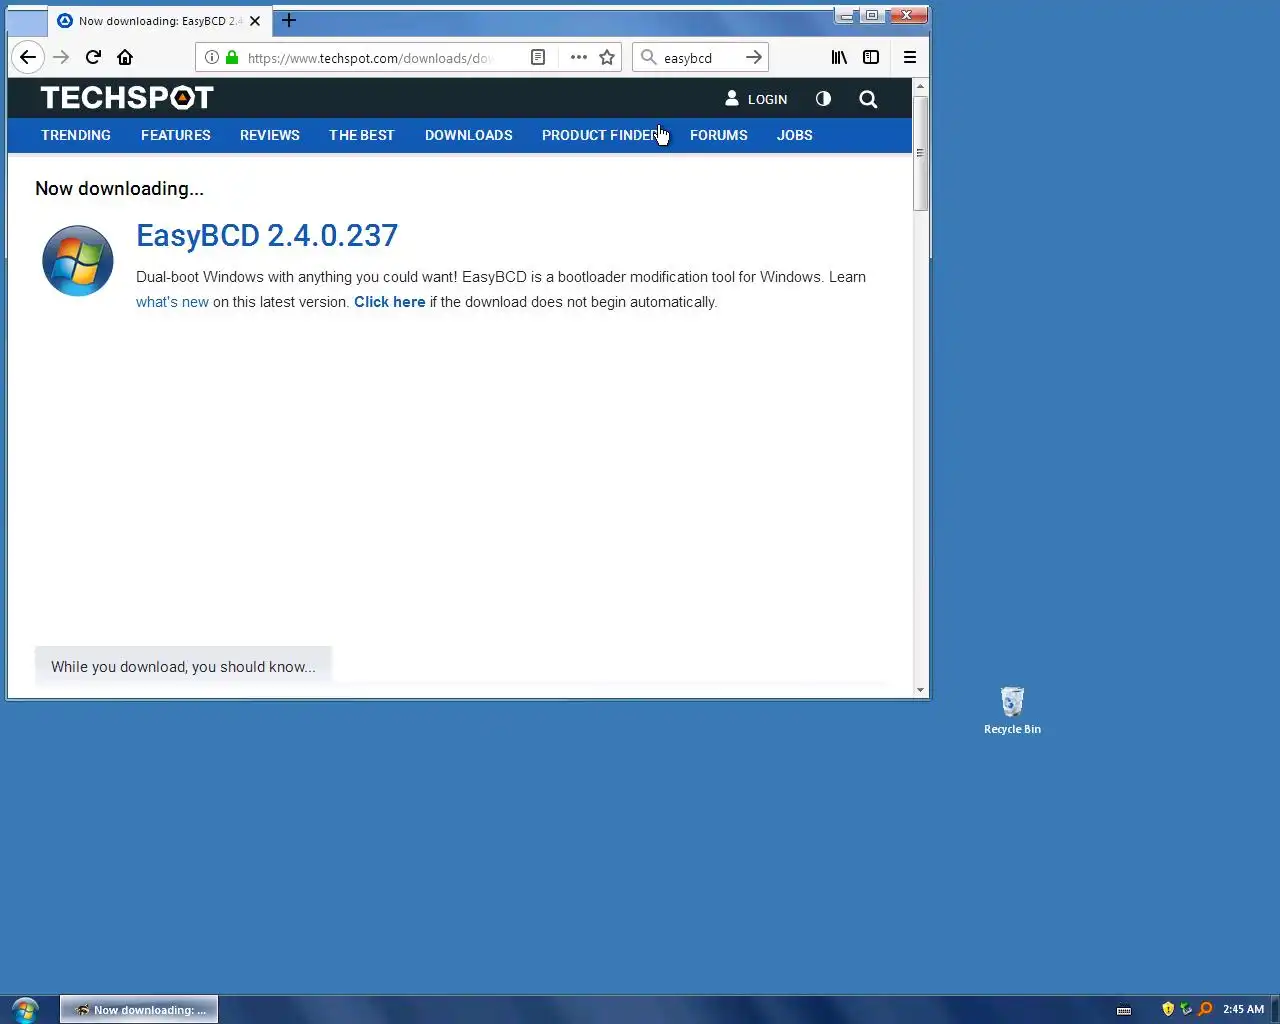Click the green sync tray icon
This screenshot has width=1280, height=1024.
tap(1186, 1009)
